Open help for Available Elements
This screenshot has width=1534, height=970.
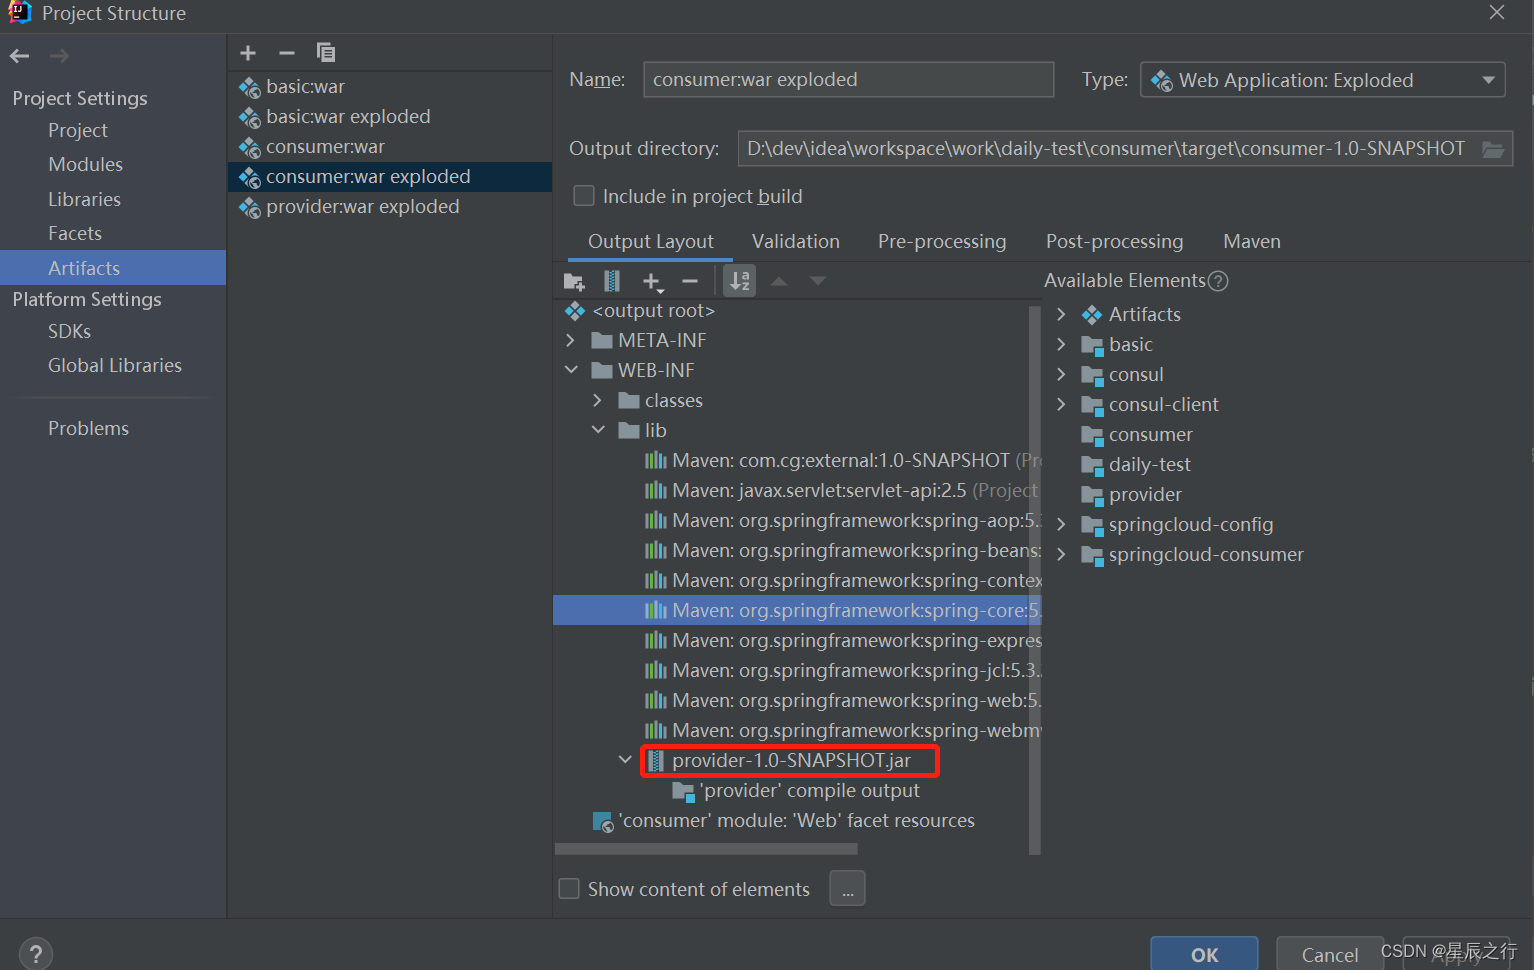coord(1218,281)
